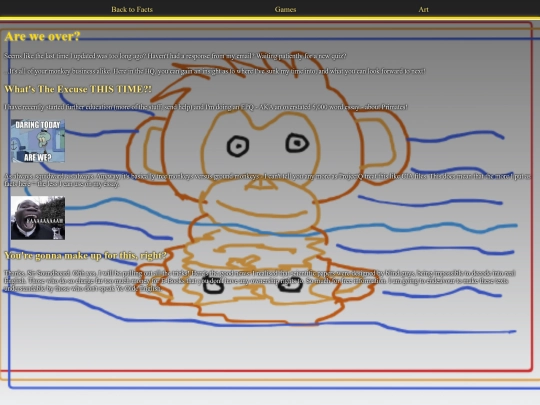
Task: Select the 'Are we over?' heading
Action: (x=42, y=36)
